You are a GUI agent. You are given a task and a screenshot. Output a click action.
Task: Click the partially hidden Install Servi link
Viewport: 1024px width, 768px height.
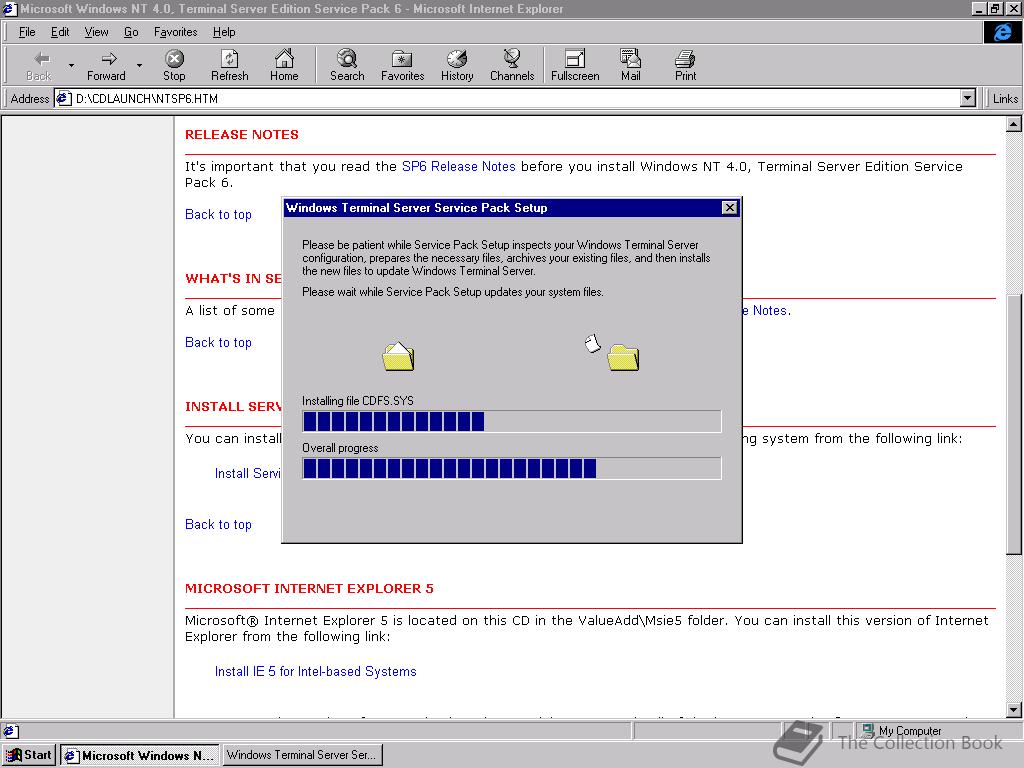248,473
